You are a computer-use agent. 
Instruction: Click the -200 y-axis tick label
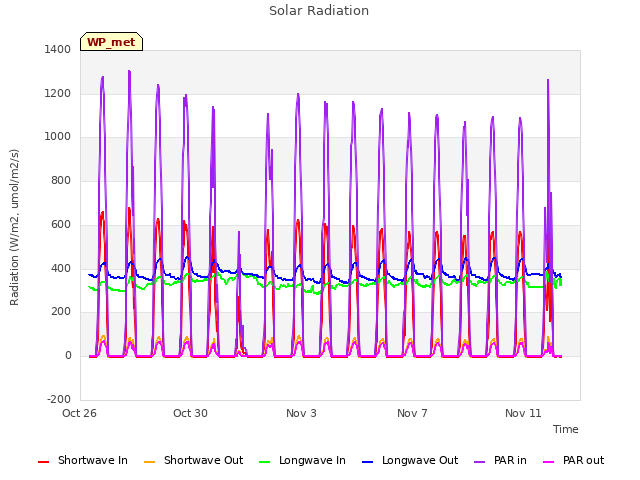59,399
